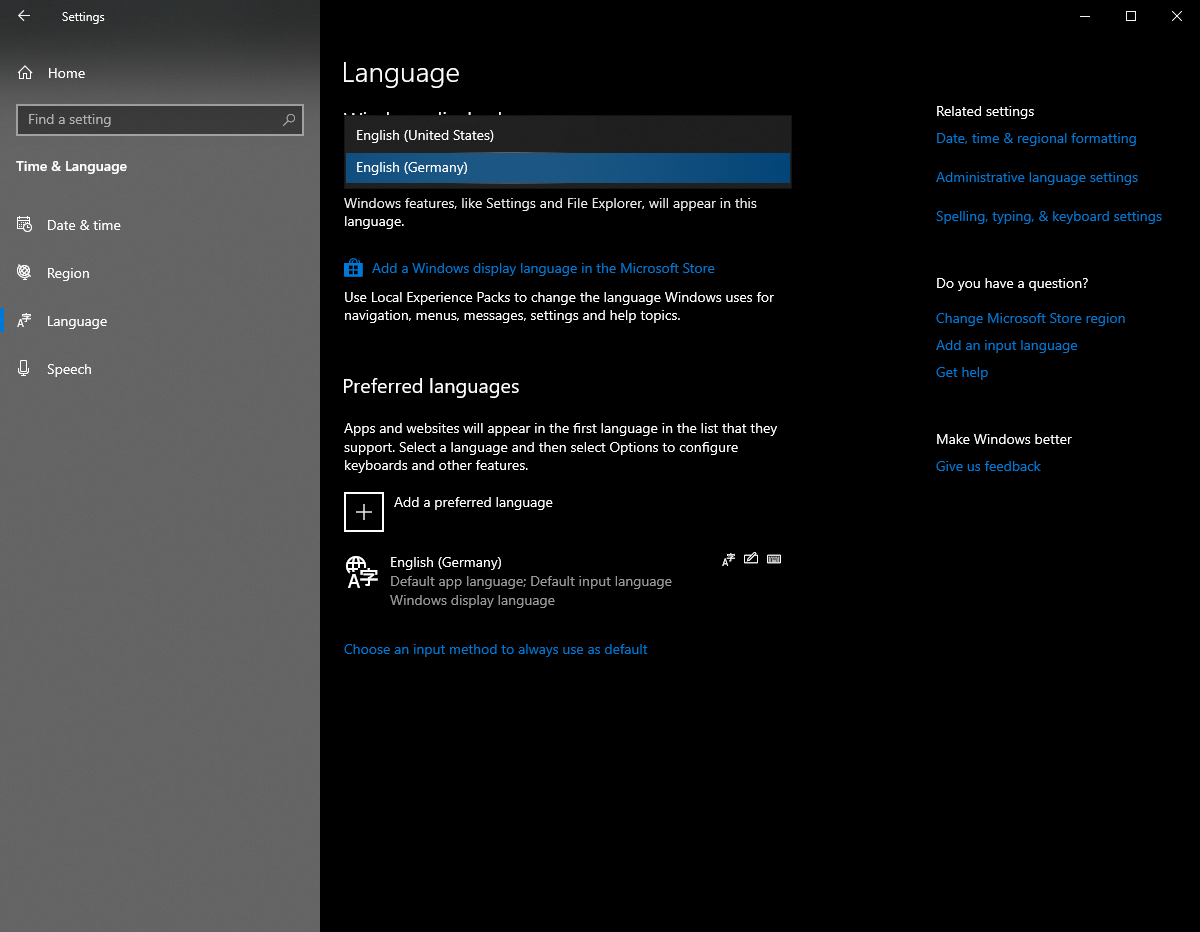Click the display language feature icon for English (Germany)
Image resolution: width=1200 pixels, height=932 pixels.
(x=728, y=559)
